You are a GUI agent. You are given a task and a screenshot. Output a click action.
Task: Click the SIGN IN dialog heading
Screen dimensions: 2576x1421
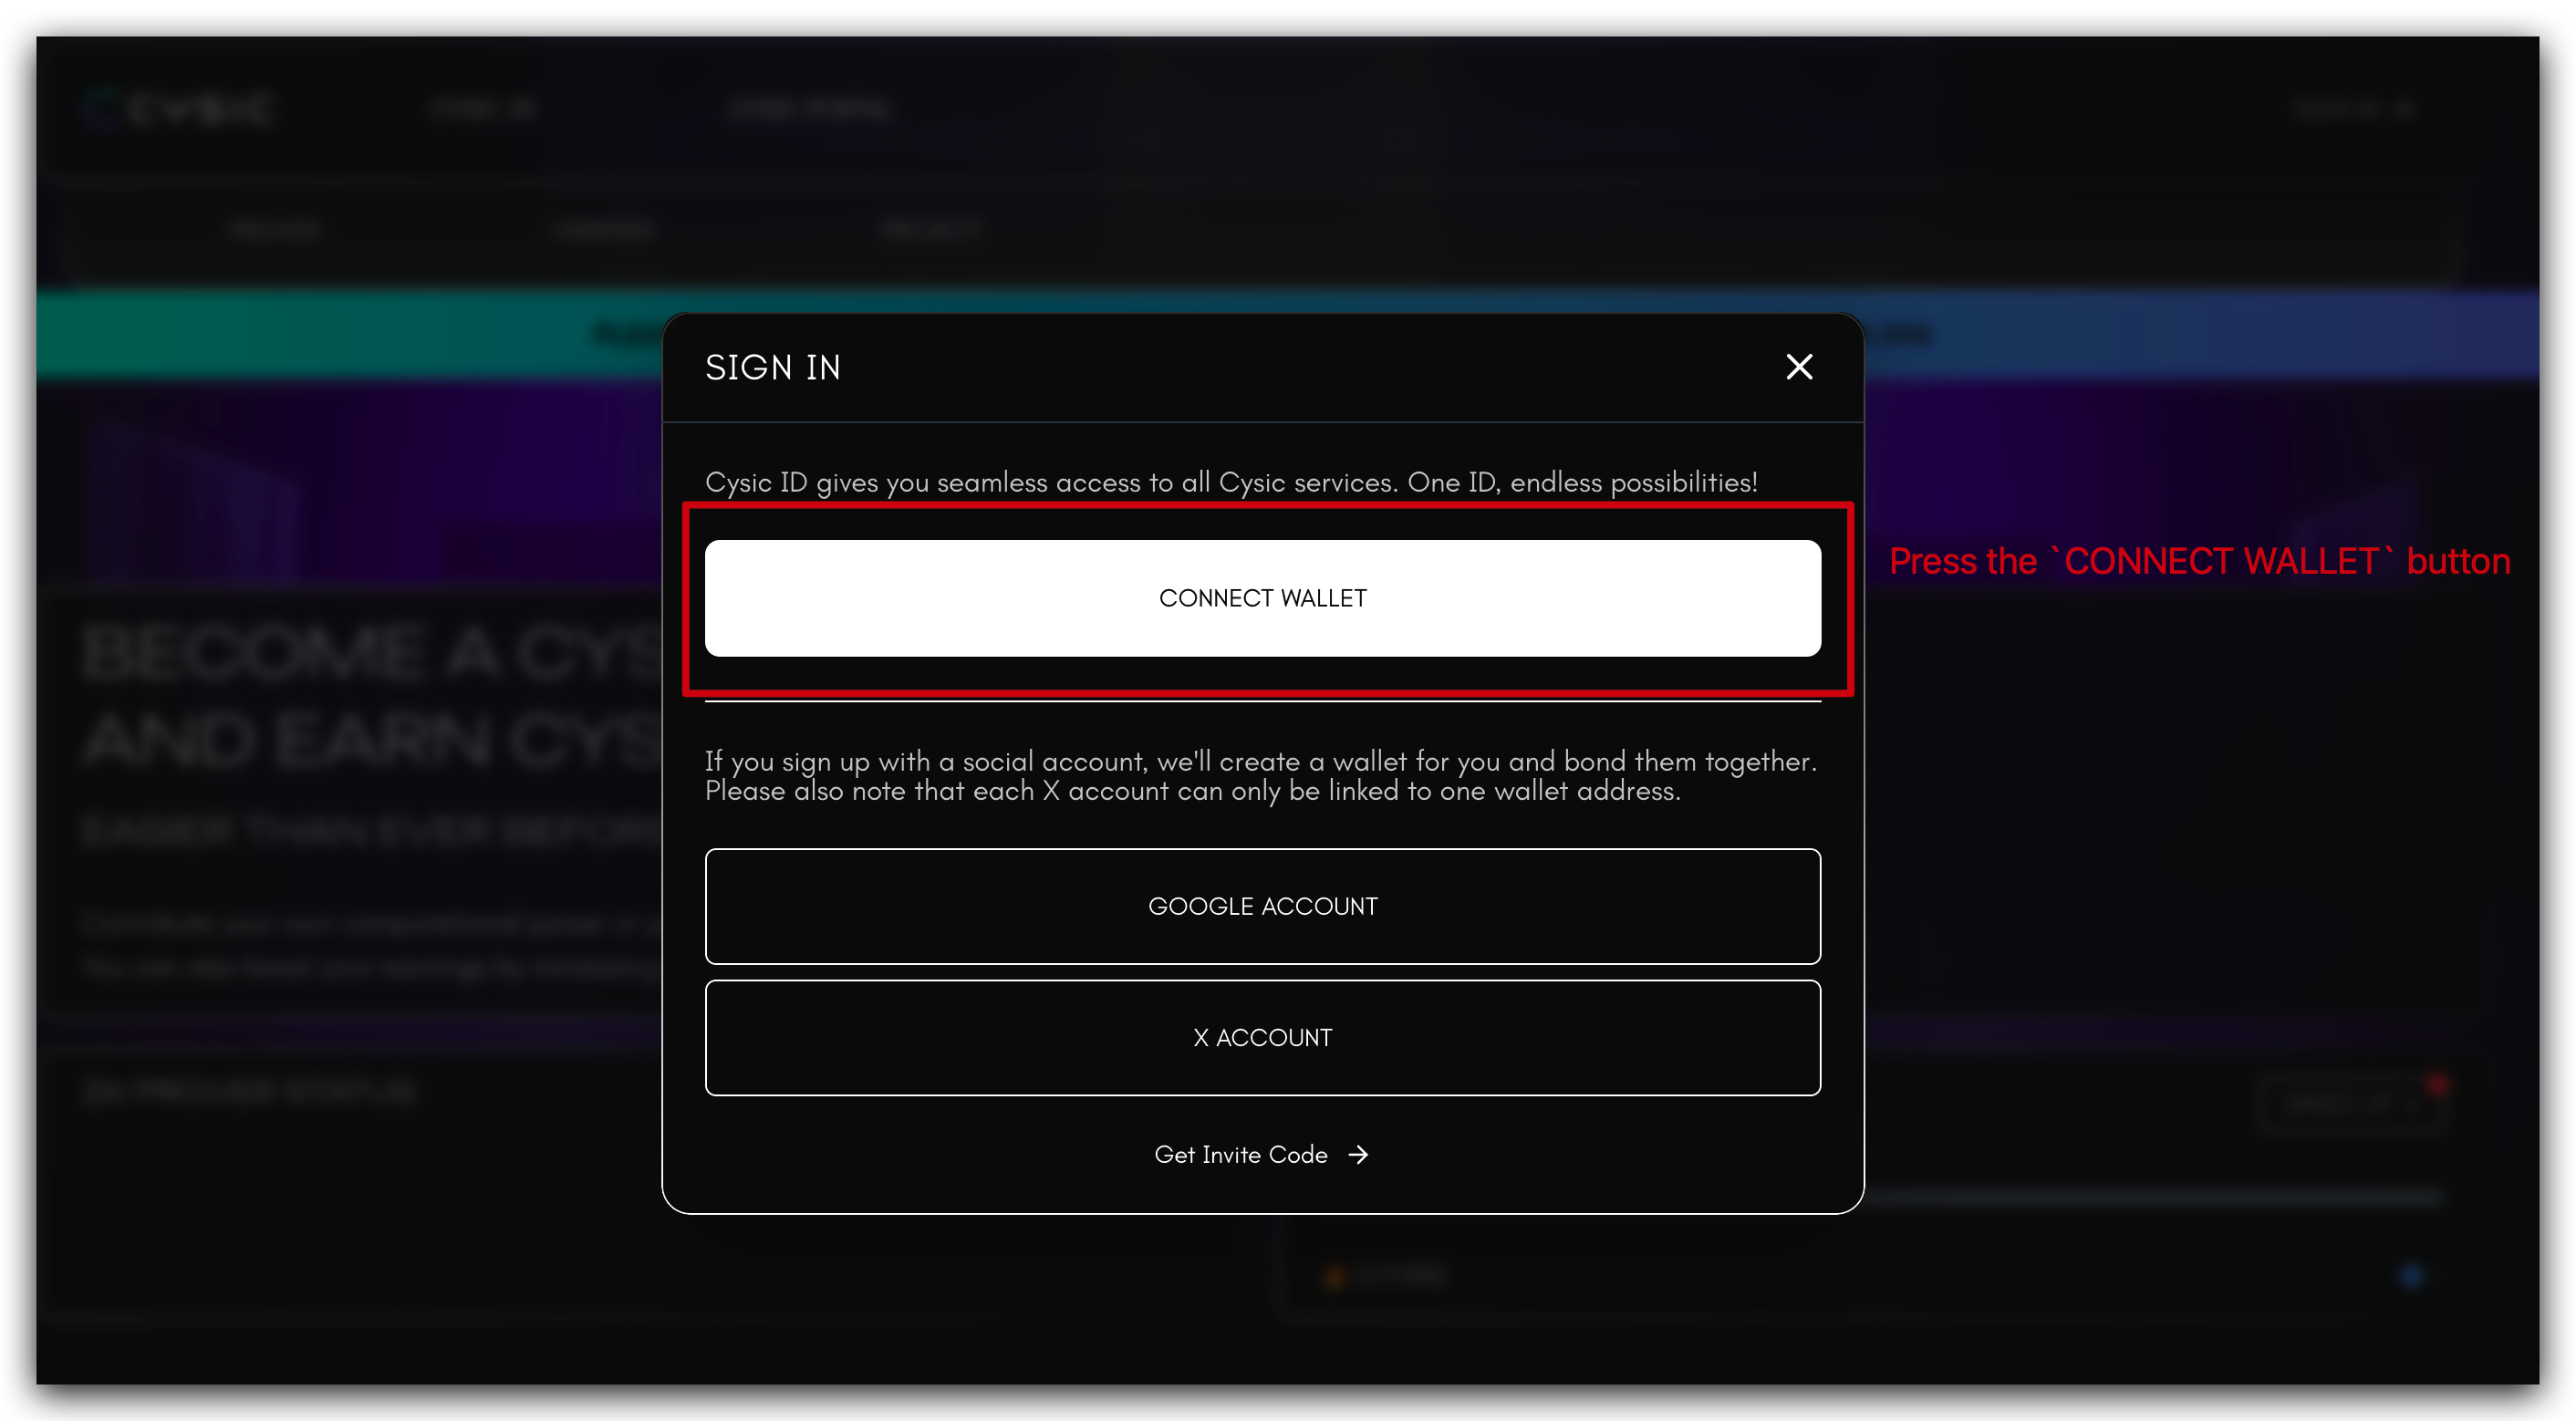point(772,367)
